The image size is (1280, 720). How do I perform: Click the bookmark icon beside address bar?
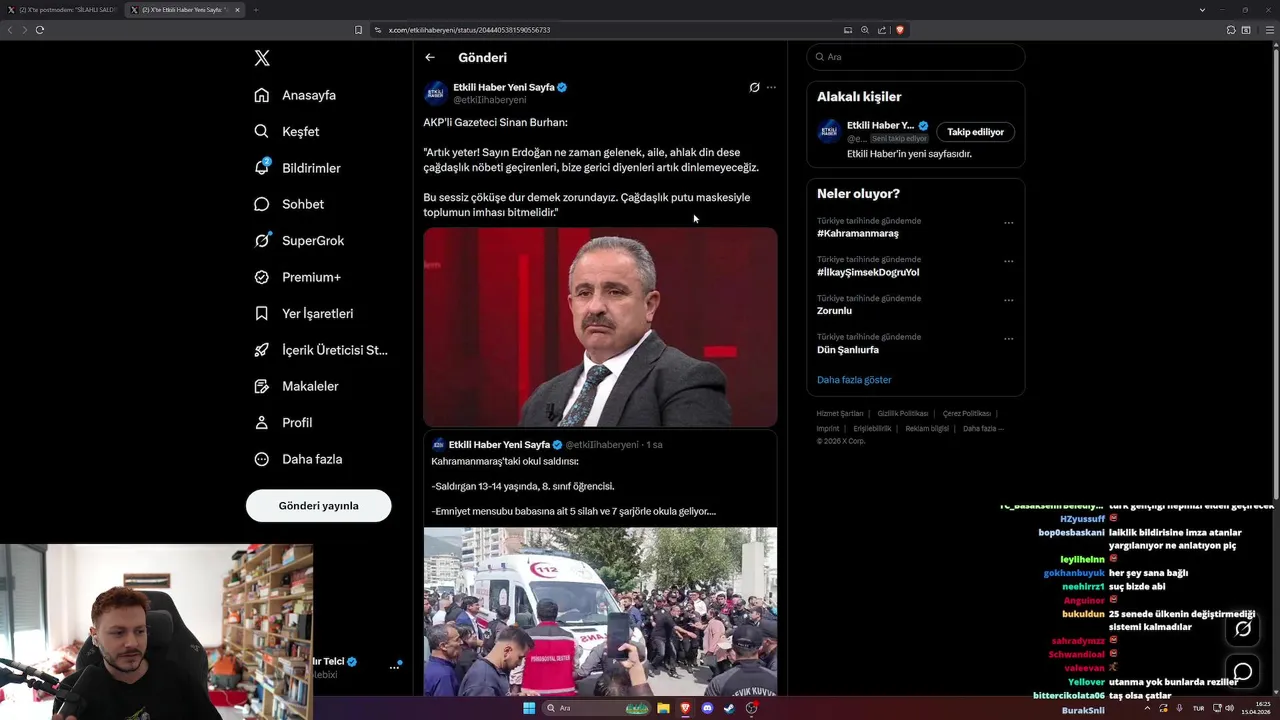(358, 30)
